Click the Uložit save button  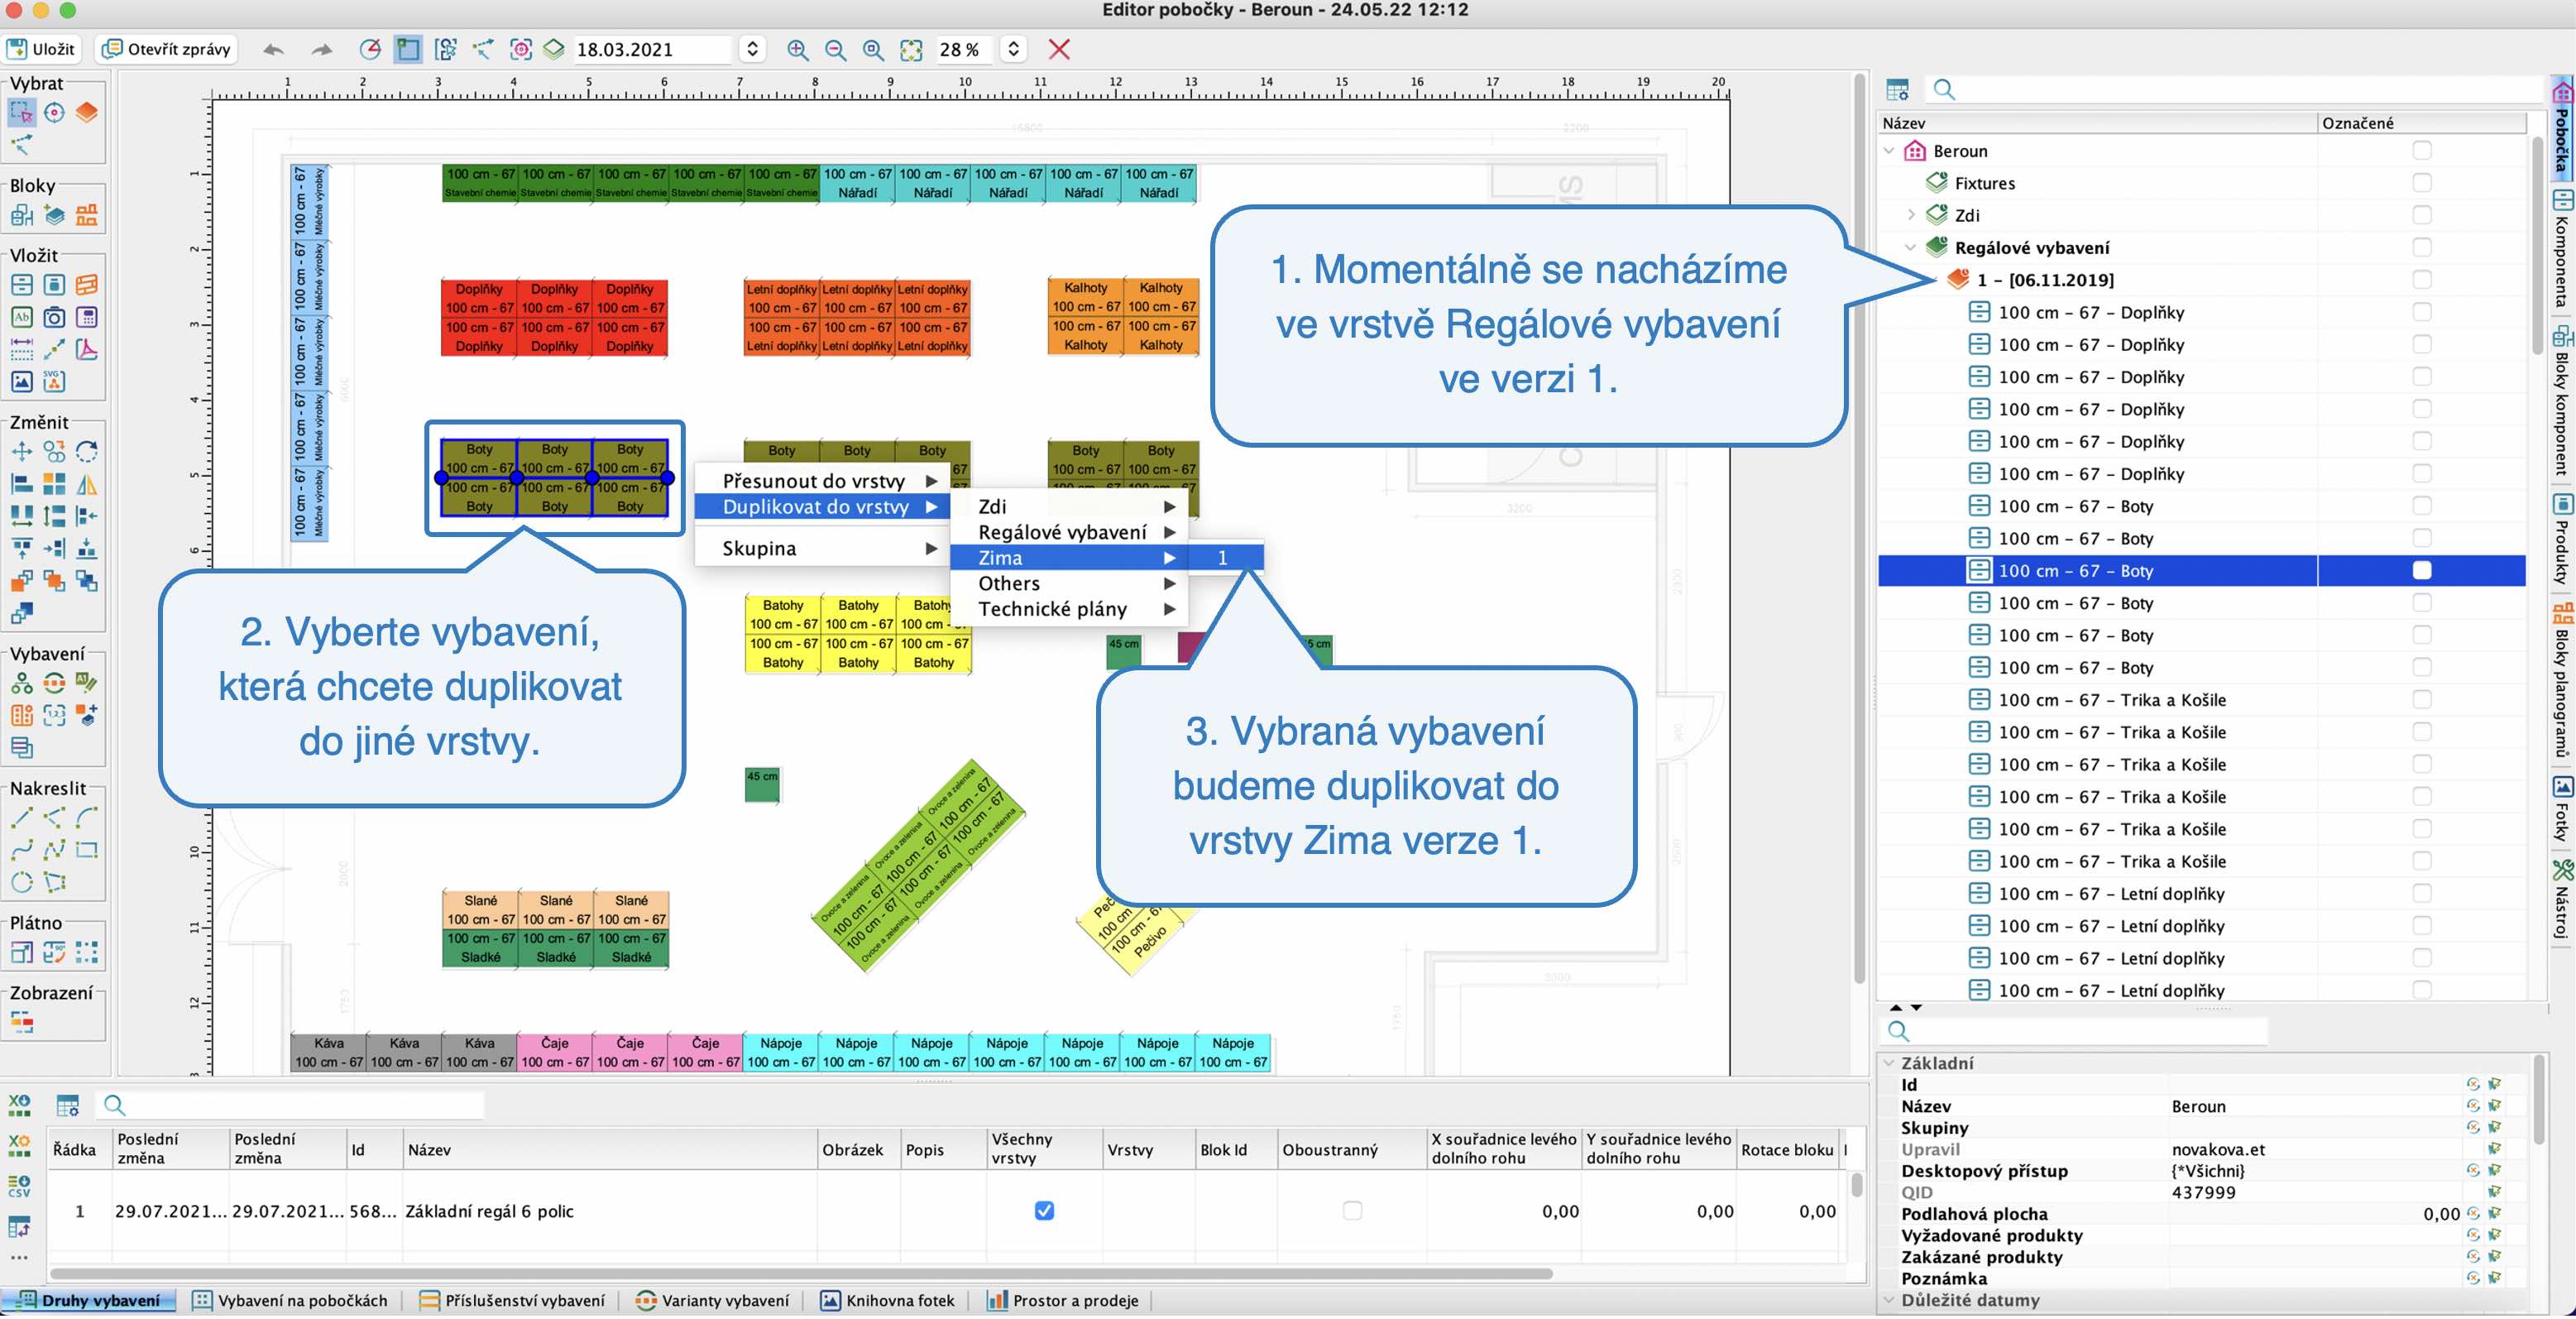pyautogui.click(x=41, y=49)
